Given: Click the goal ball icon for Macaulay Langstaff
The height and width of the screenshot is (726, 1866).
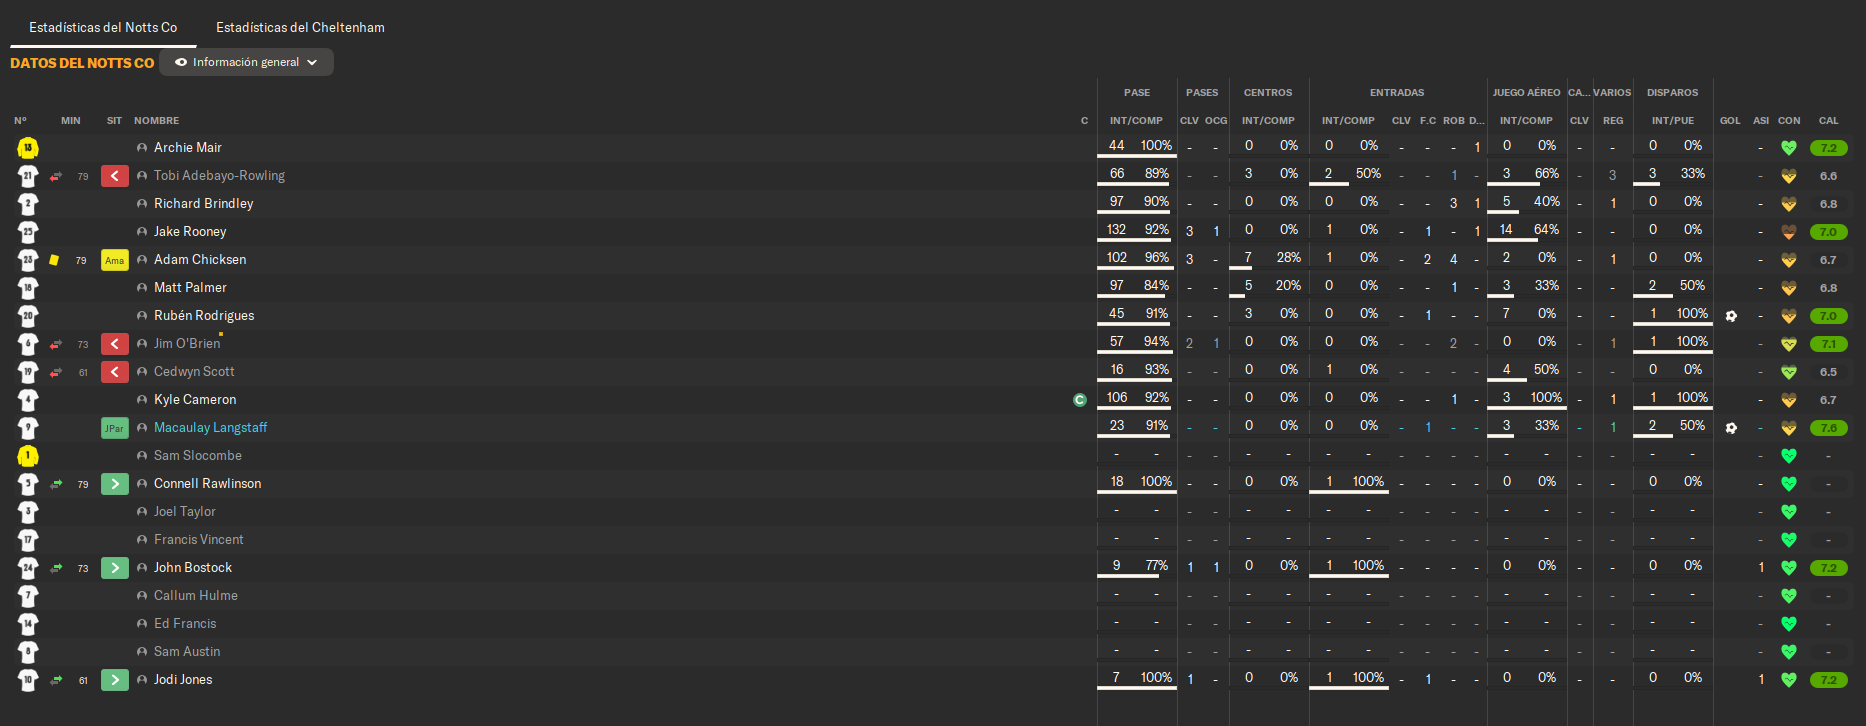Looking at the screenshot, I should click(x=1731, y=428).
